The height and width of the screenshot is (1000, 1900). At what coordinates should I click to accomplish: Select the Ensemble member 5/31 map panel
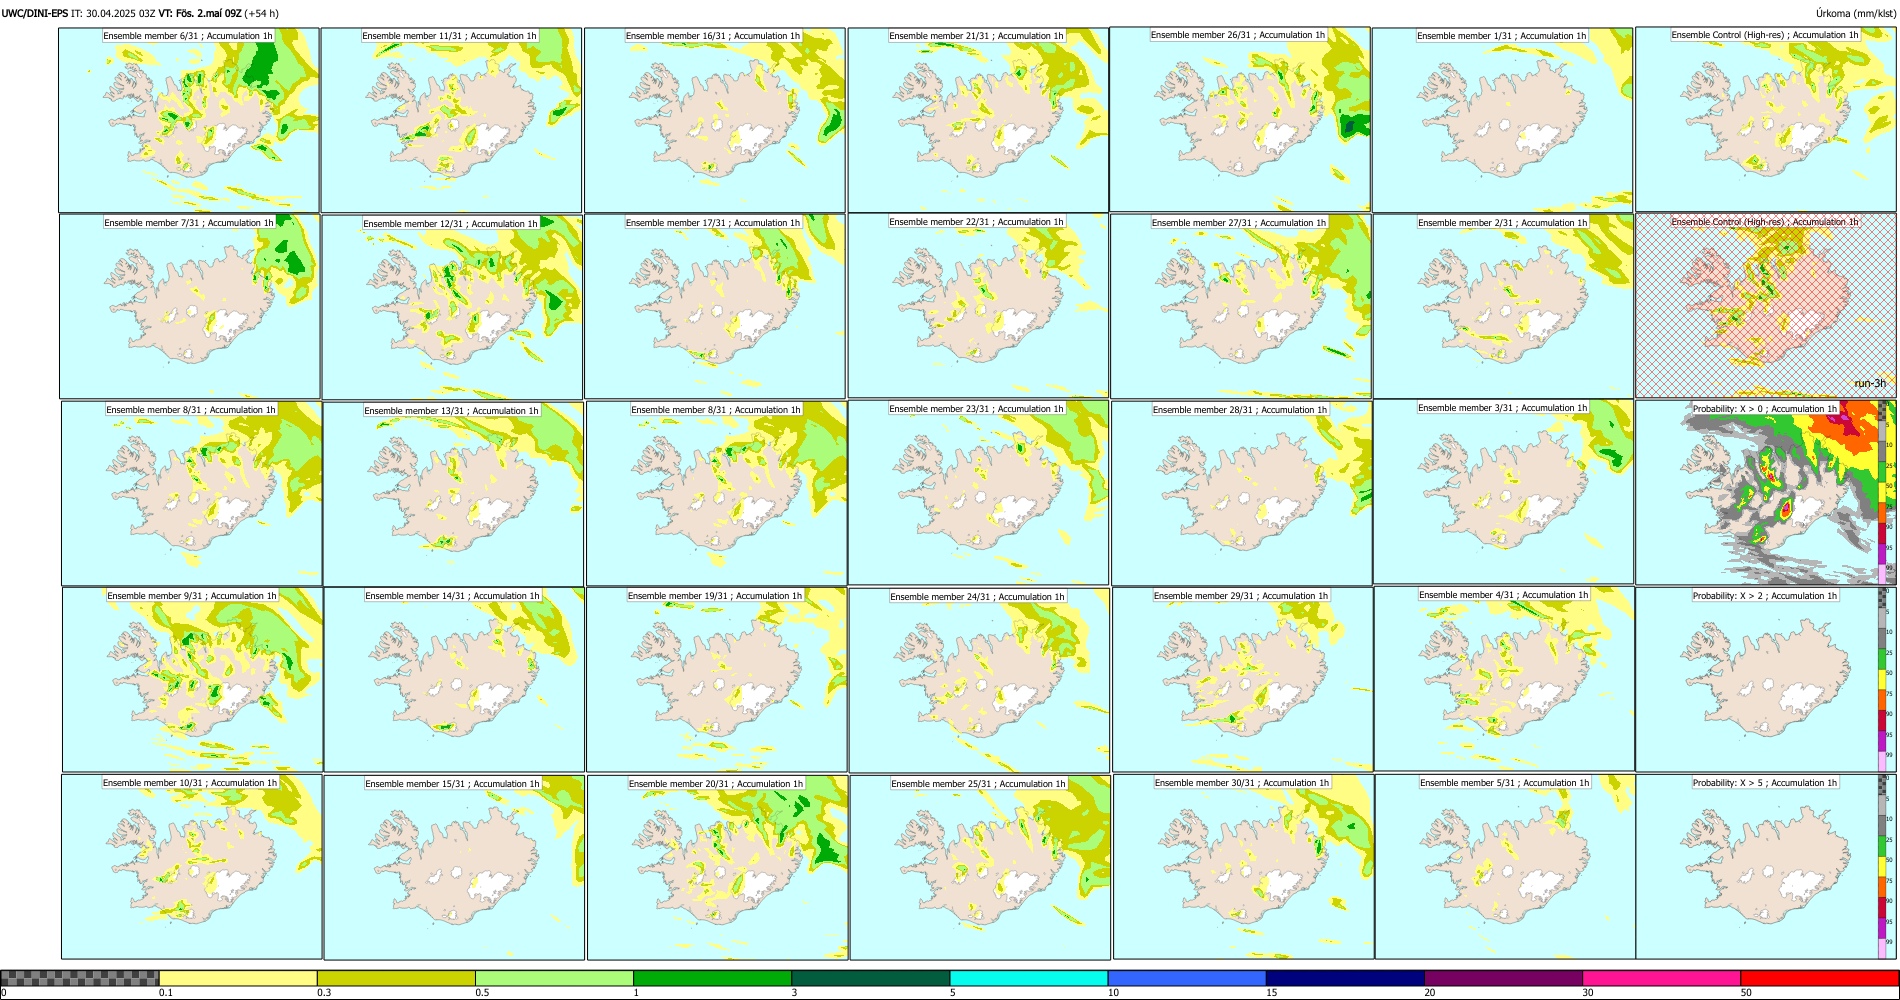[x=1505, y=867]
